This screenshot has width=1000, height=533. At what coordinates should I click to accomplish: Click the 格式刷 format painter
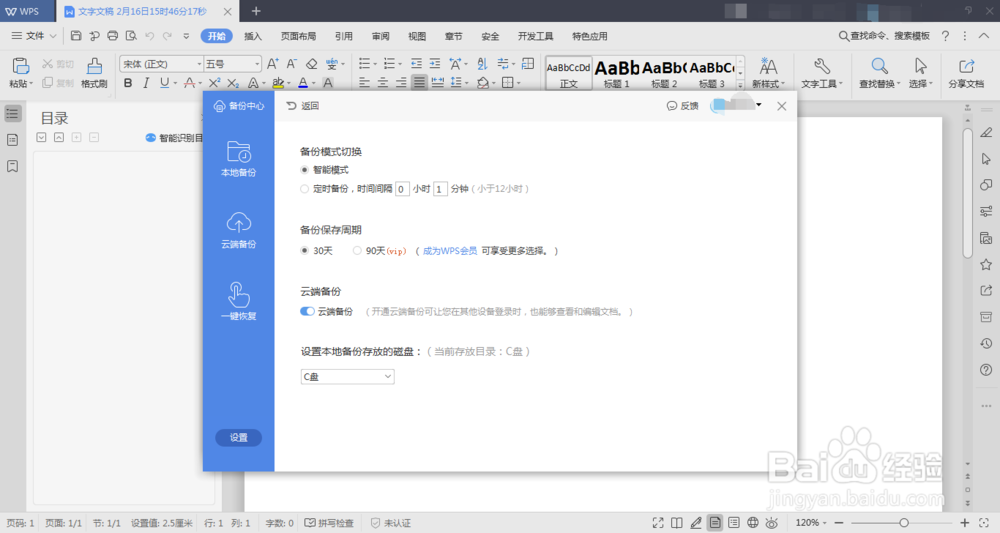[94, 72]
